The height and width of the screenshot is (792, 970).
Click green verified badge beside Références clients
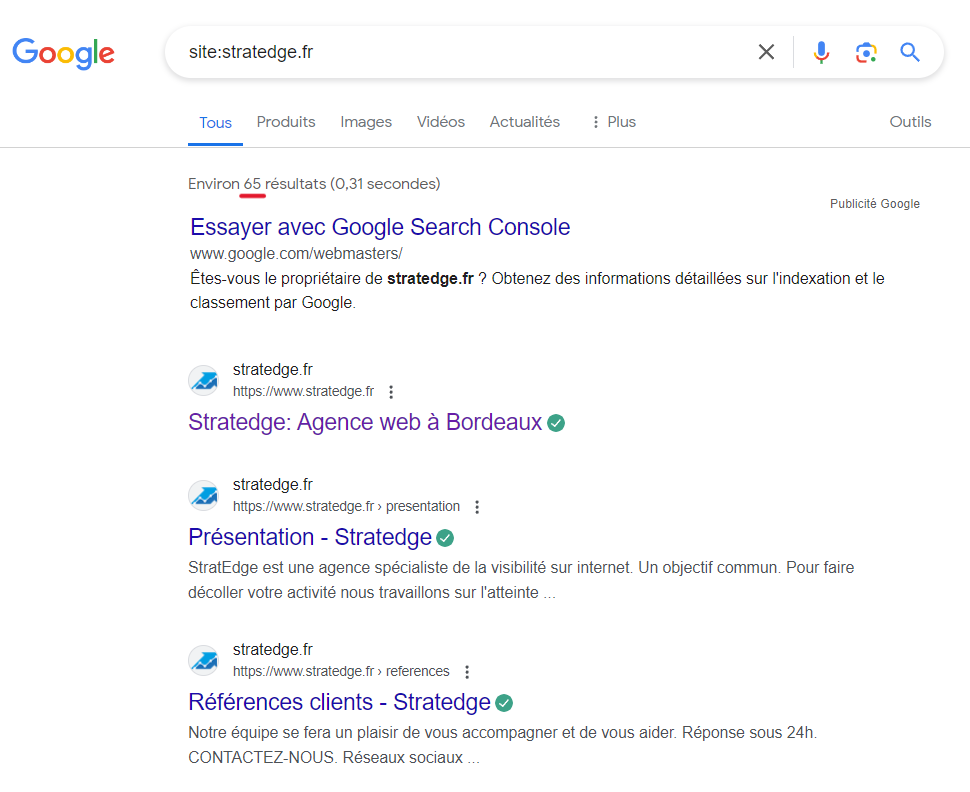click(504, 704)
